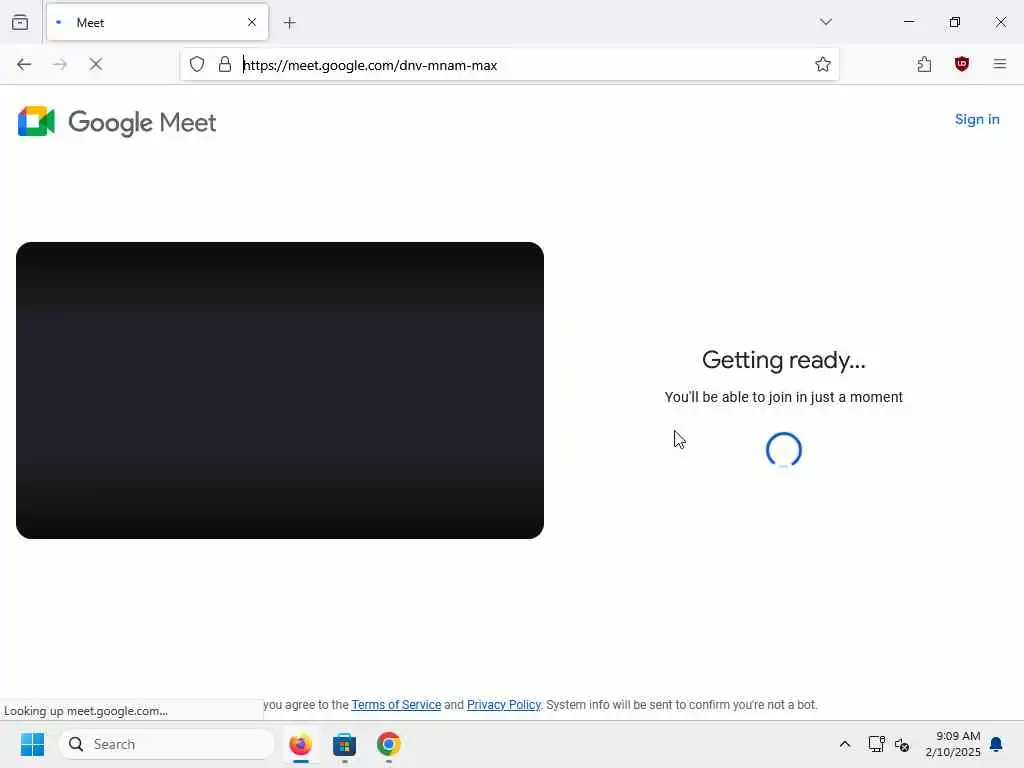Open Firefox from the taskbar
Viewport: 1024px width, 768px height.
300,744
